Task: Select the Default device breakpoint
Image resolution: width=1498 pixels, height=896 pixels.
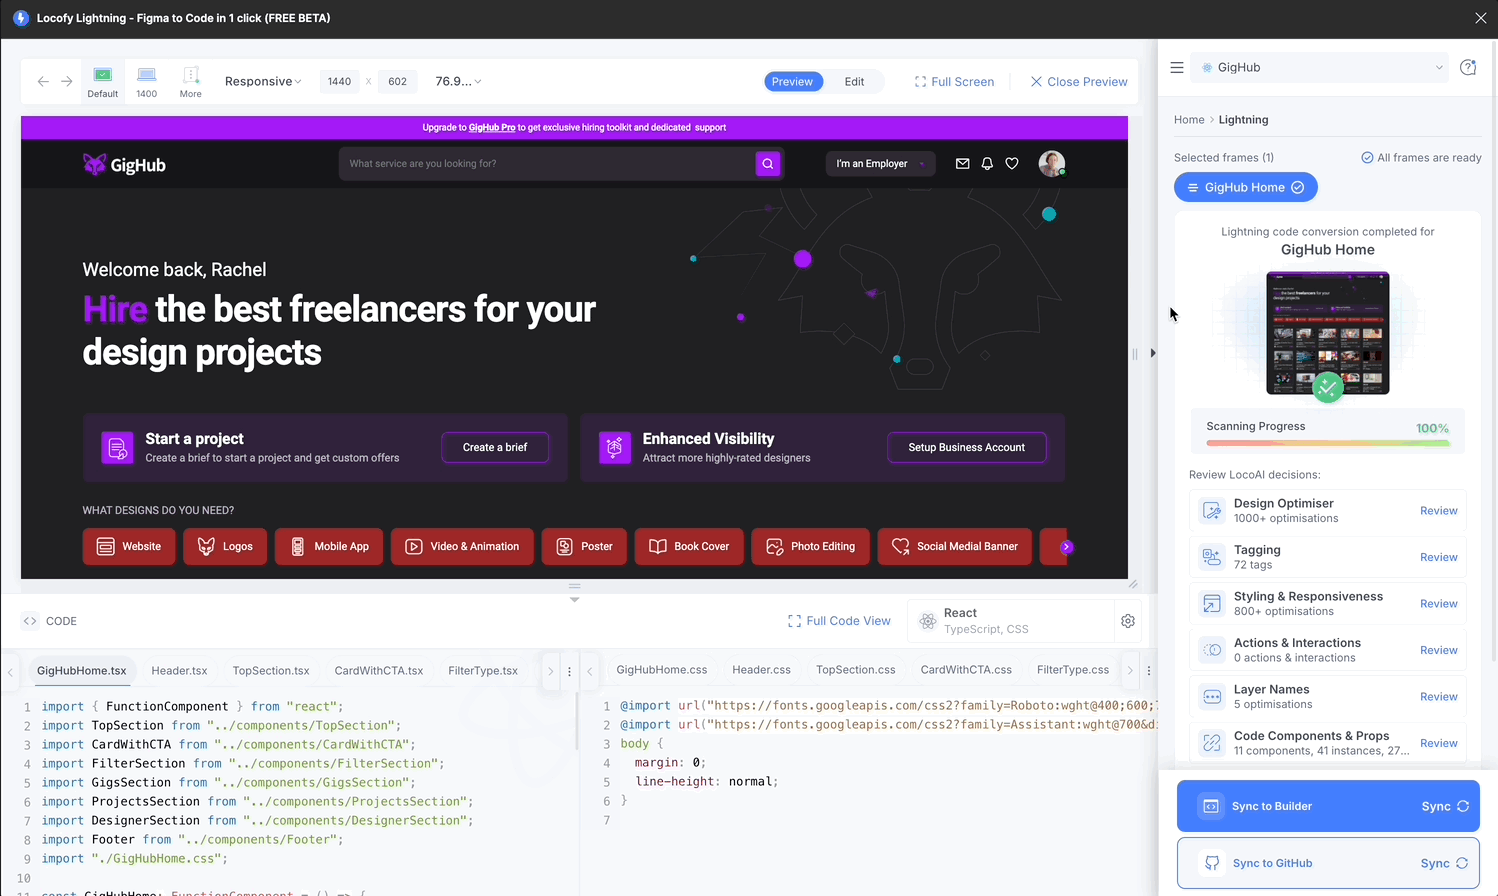Action: click(x=102, y=82)
